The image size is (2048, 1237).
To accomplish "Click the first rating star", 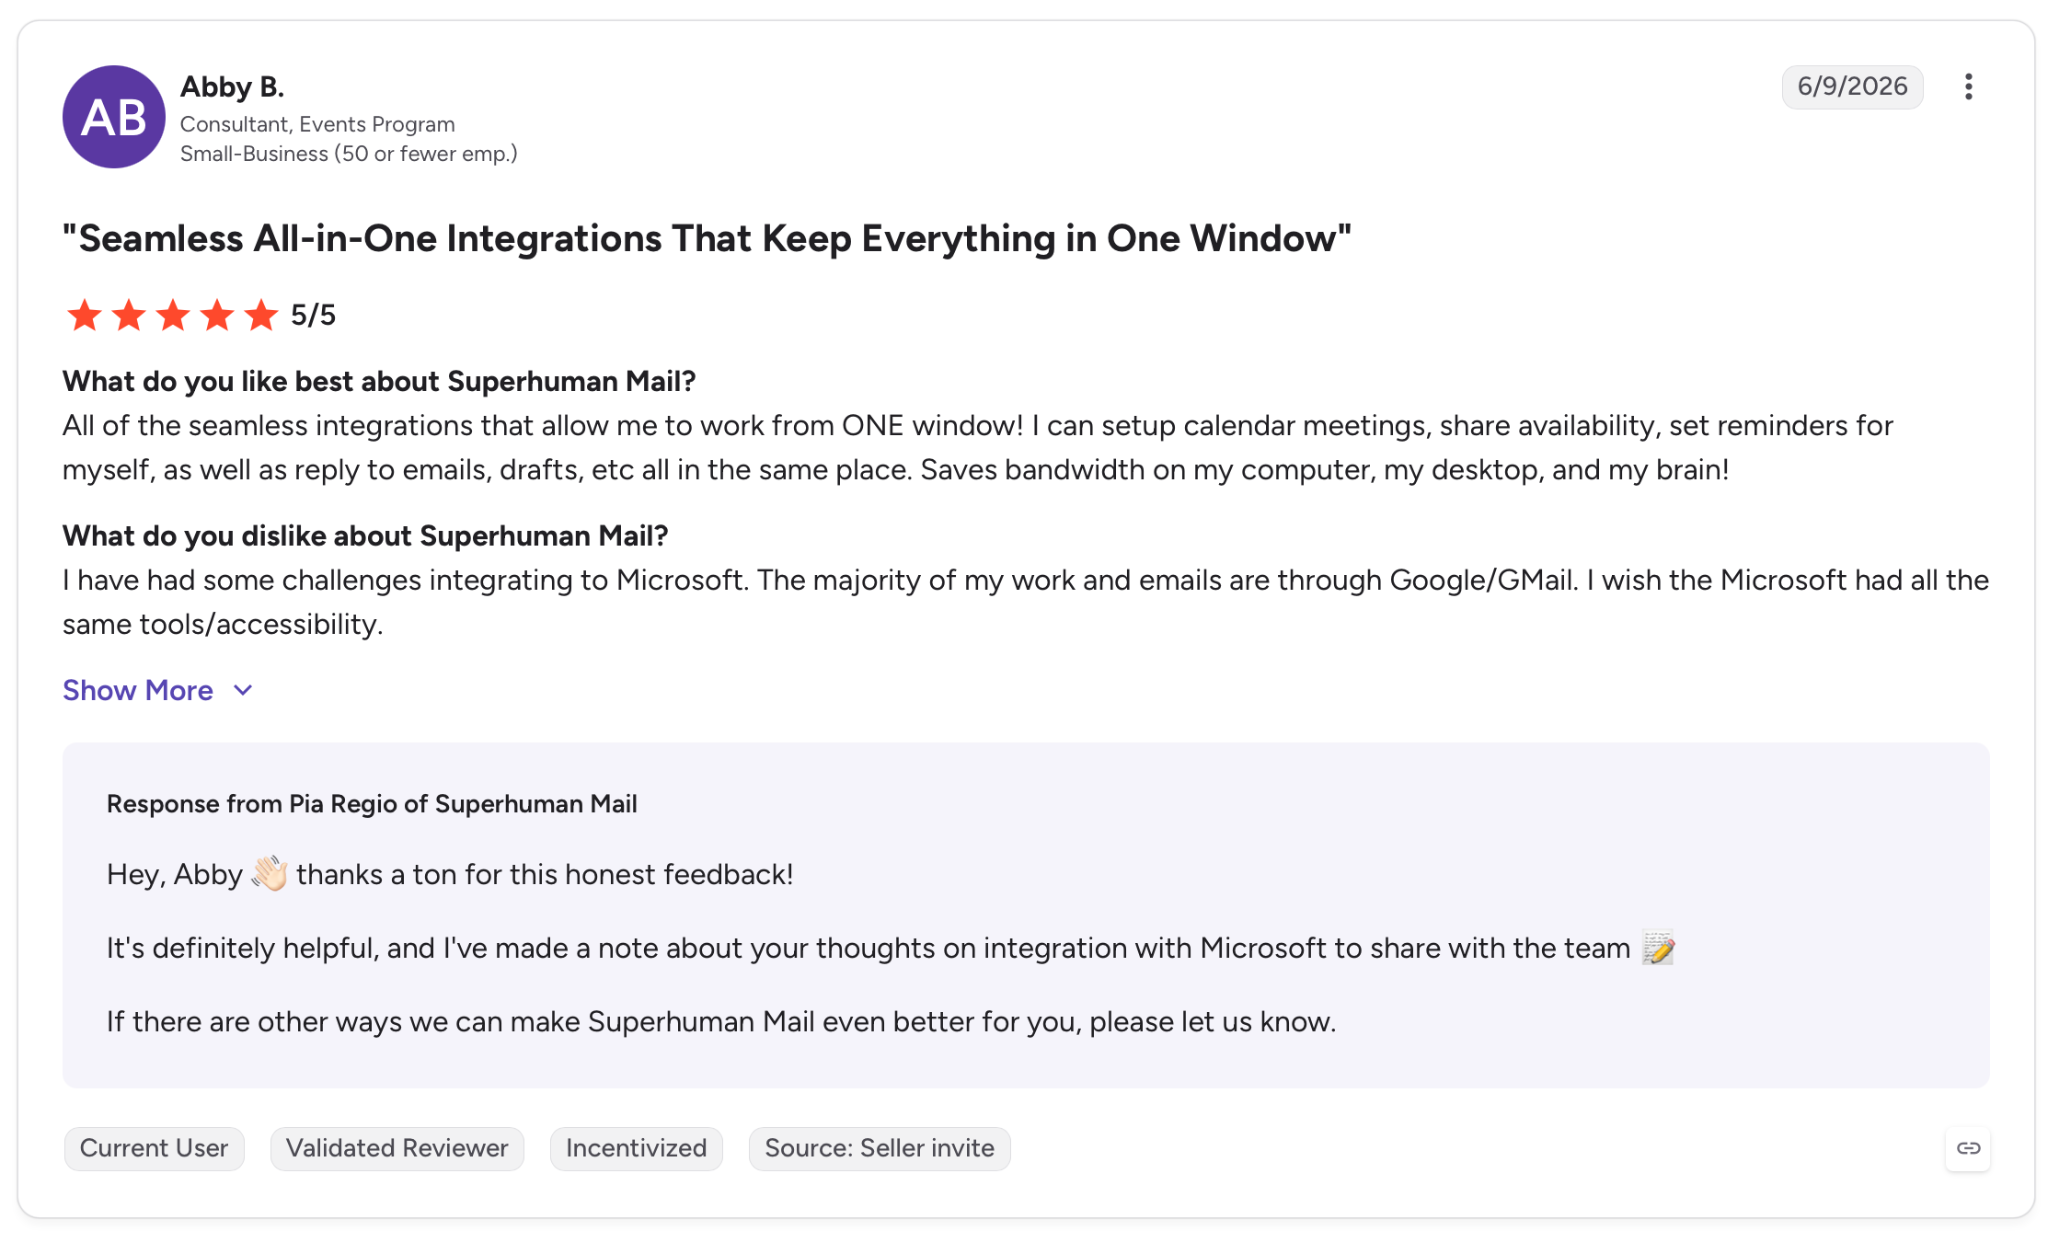I will click(84, 315).
